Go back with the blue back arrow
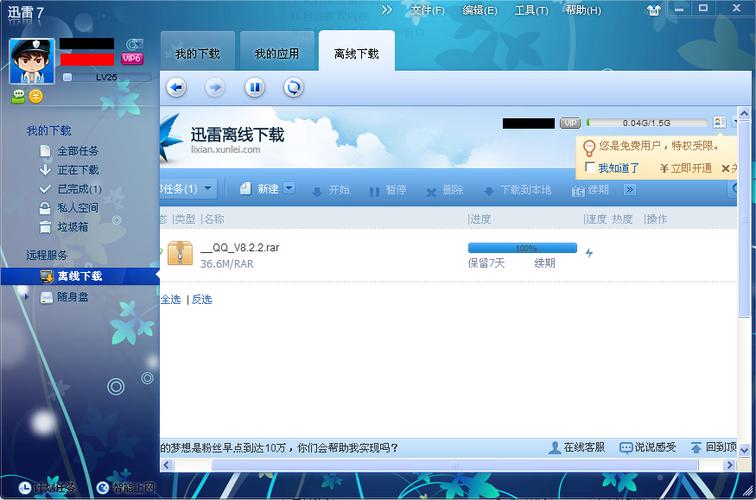This screenshot has width=756, height=500. (x=176, y=88)
